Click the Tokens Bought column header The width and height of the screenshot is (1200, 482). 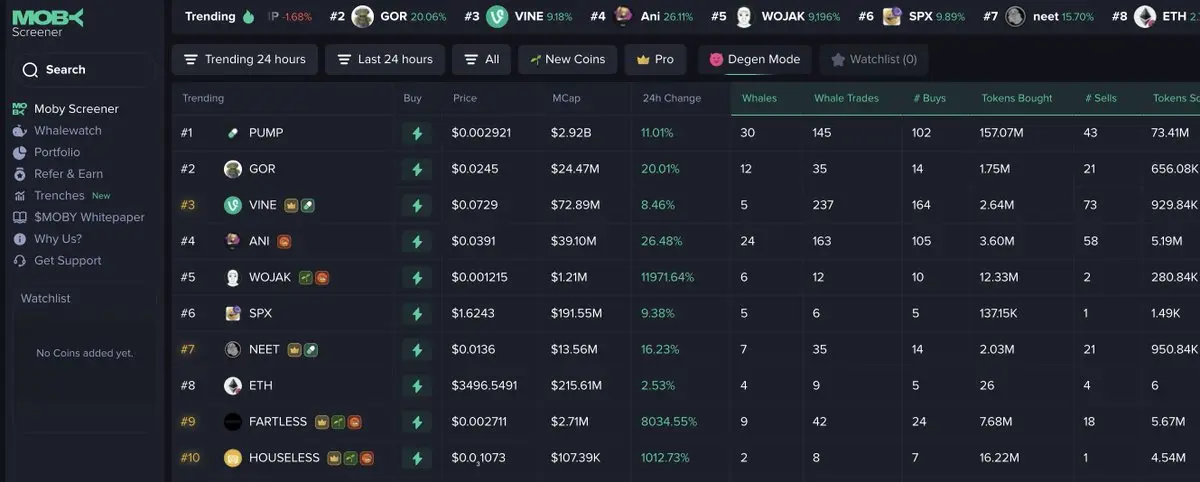point(1016,98)
